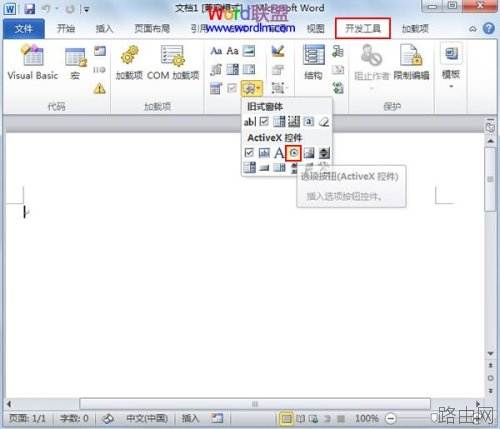The height and width of the screenshot is (429, 500).
Task: Switch to the 页面布局 Page Layout tab
Action: point(152,29)
